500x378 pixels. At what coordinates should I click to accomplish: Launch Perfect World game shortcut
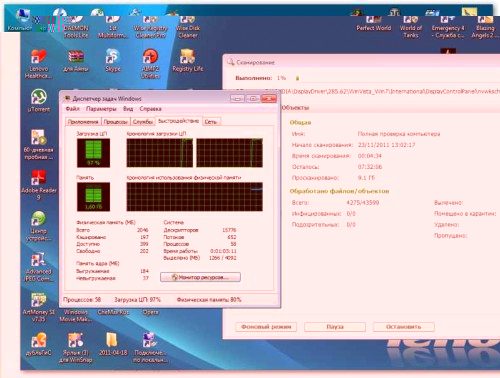pyautogui.click(x=374, y=24)
